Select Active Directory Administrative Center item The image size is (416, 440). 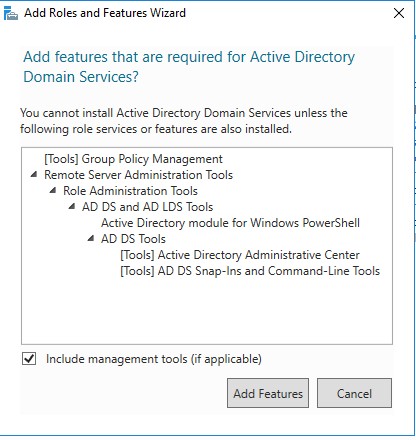(240, 255)
